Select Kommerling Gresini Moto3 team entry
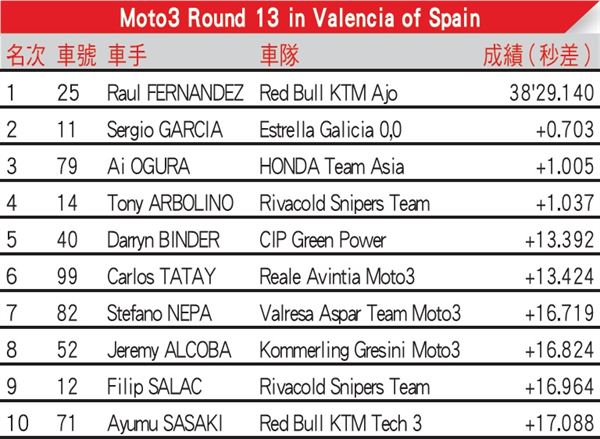The image size is (600, 439). coord(360,350)
